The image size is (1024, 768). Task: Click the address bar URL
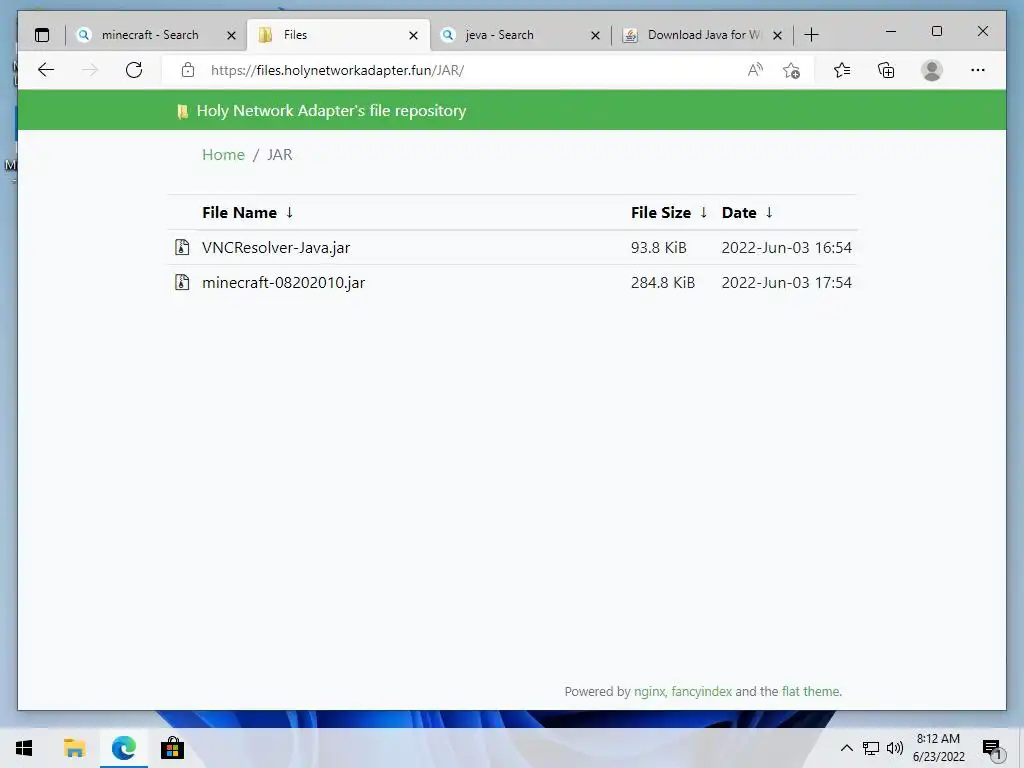click(337, 71)
